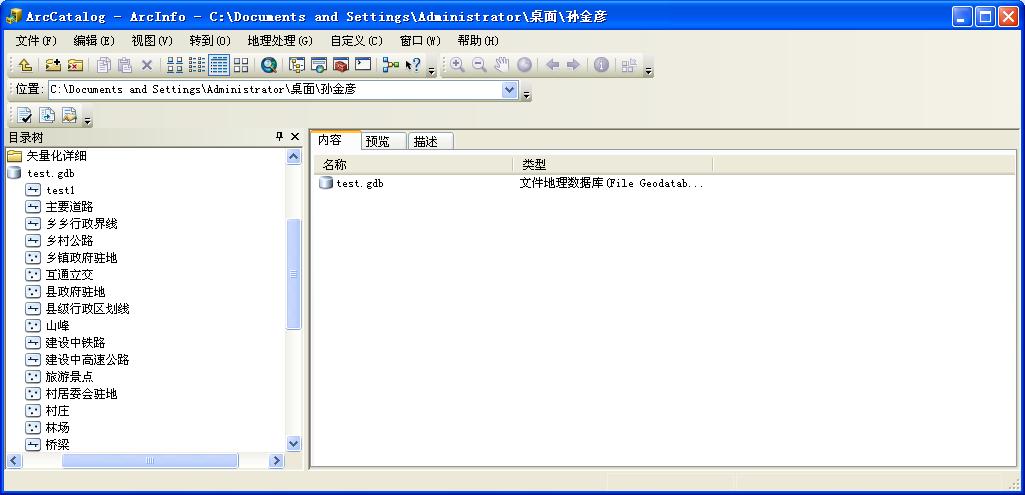Open Location toolbar options overflow arrow
This screenshot has width=1025, height=495.
527,95
